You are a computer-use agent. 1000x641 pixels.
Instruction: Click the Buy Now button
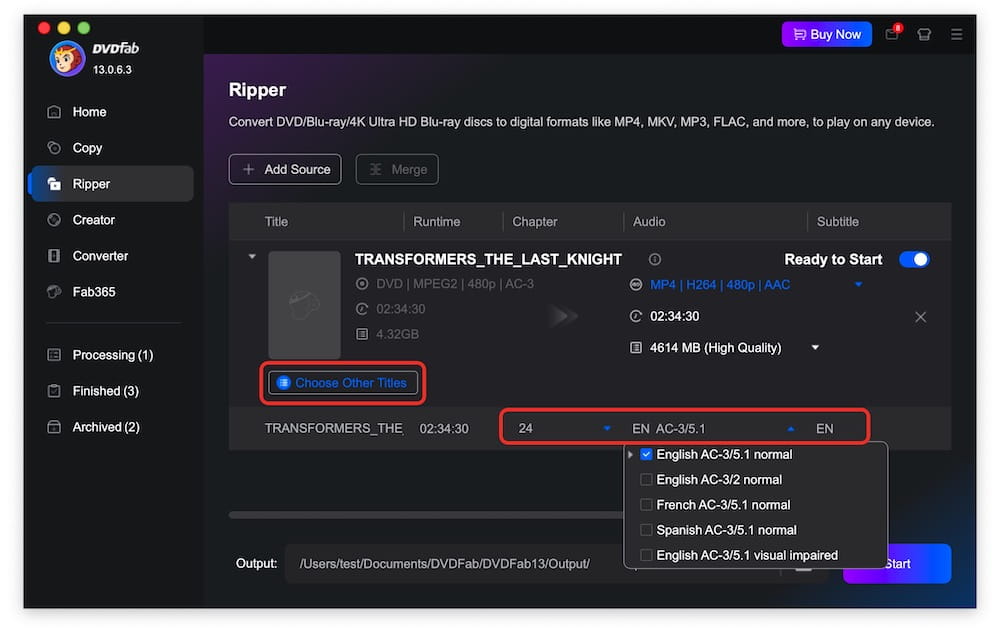826,34
